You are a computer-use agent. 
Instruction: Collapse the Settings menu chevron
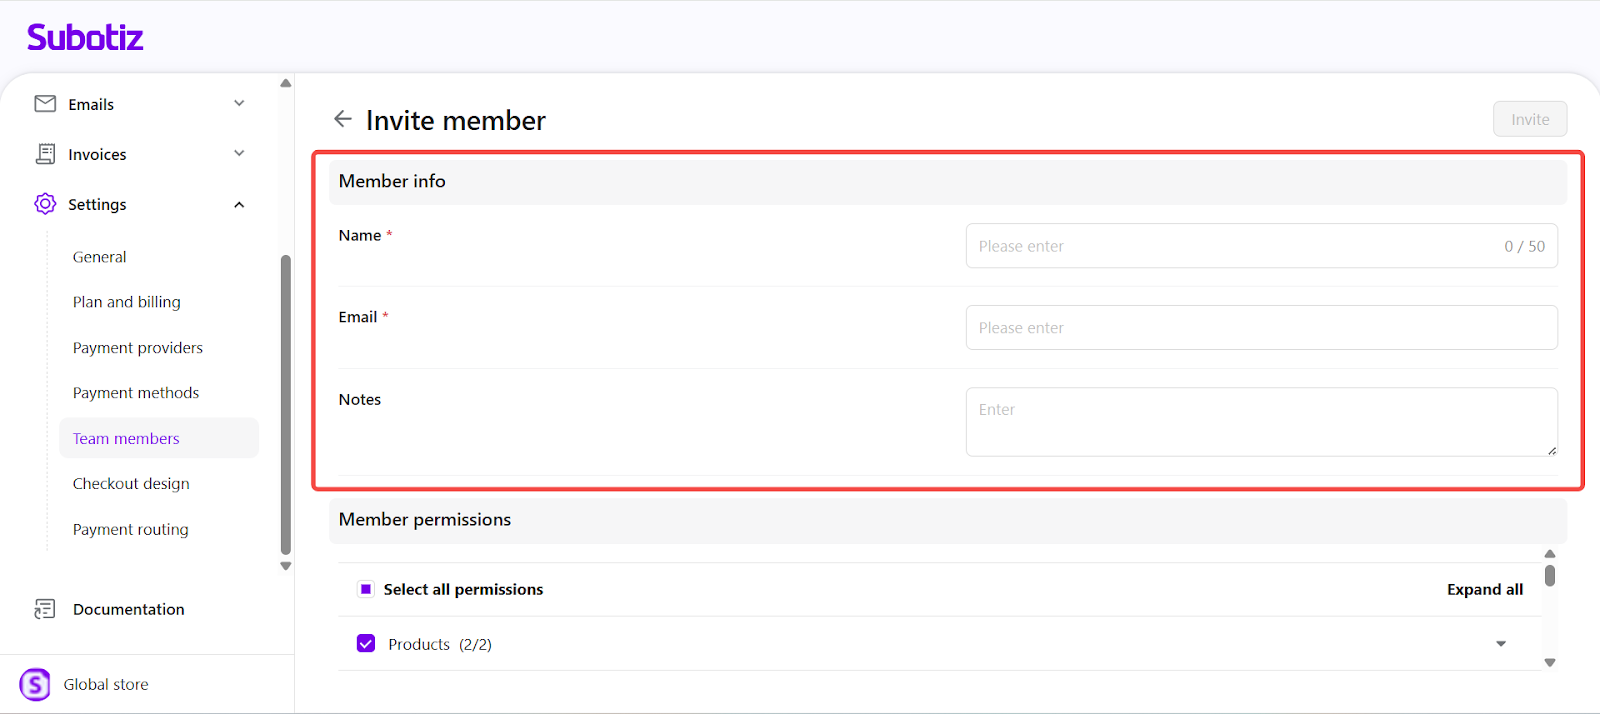pyautogui.click(x=239, y=205)
